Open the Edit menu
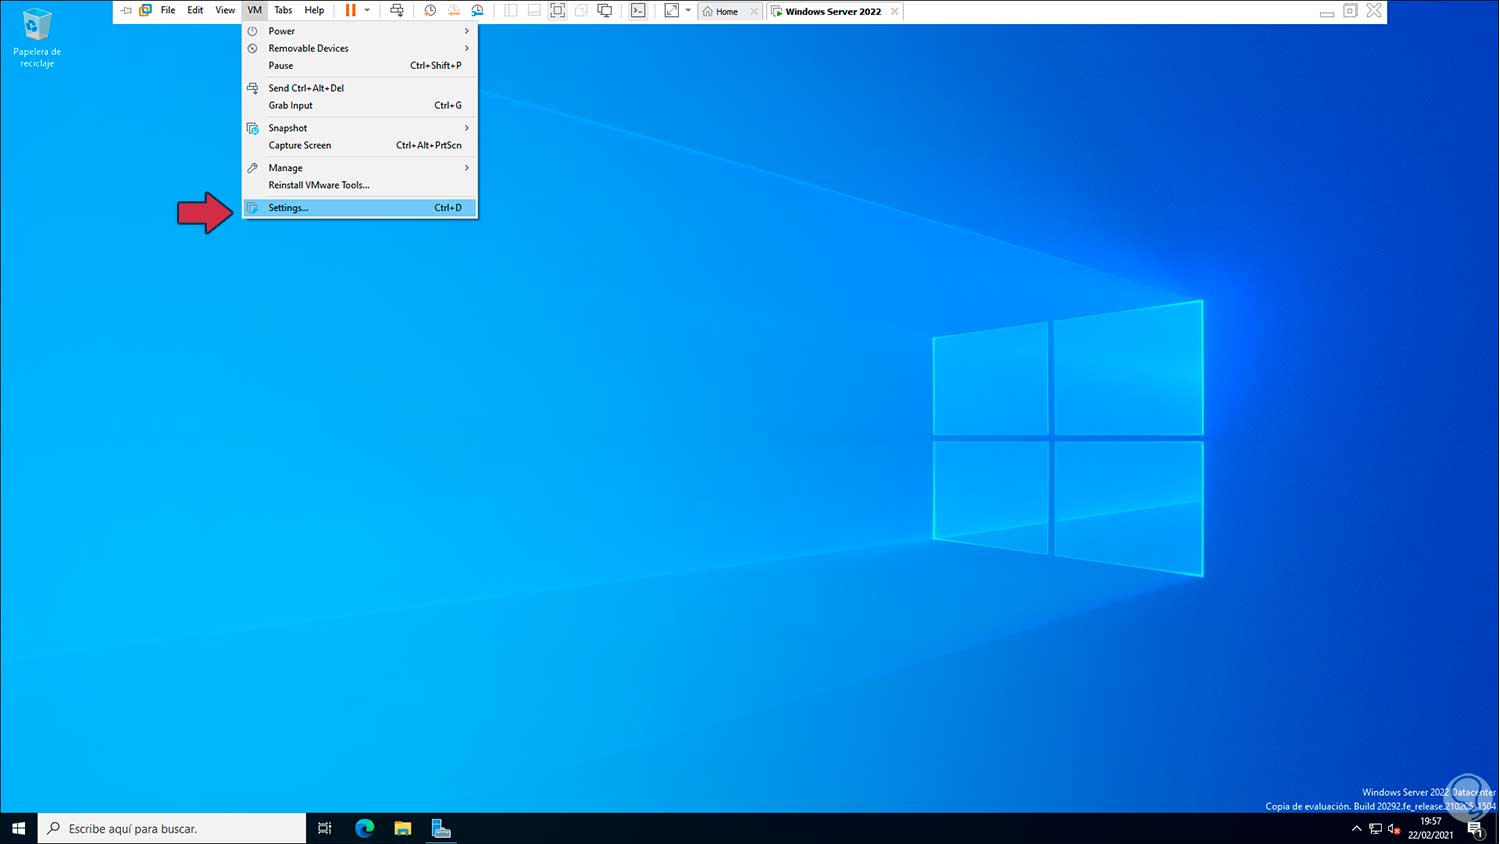Screen dimensions: 1500x844 (x=195, y=11)
